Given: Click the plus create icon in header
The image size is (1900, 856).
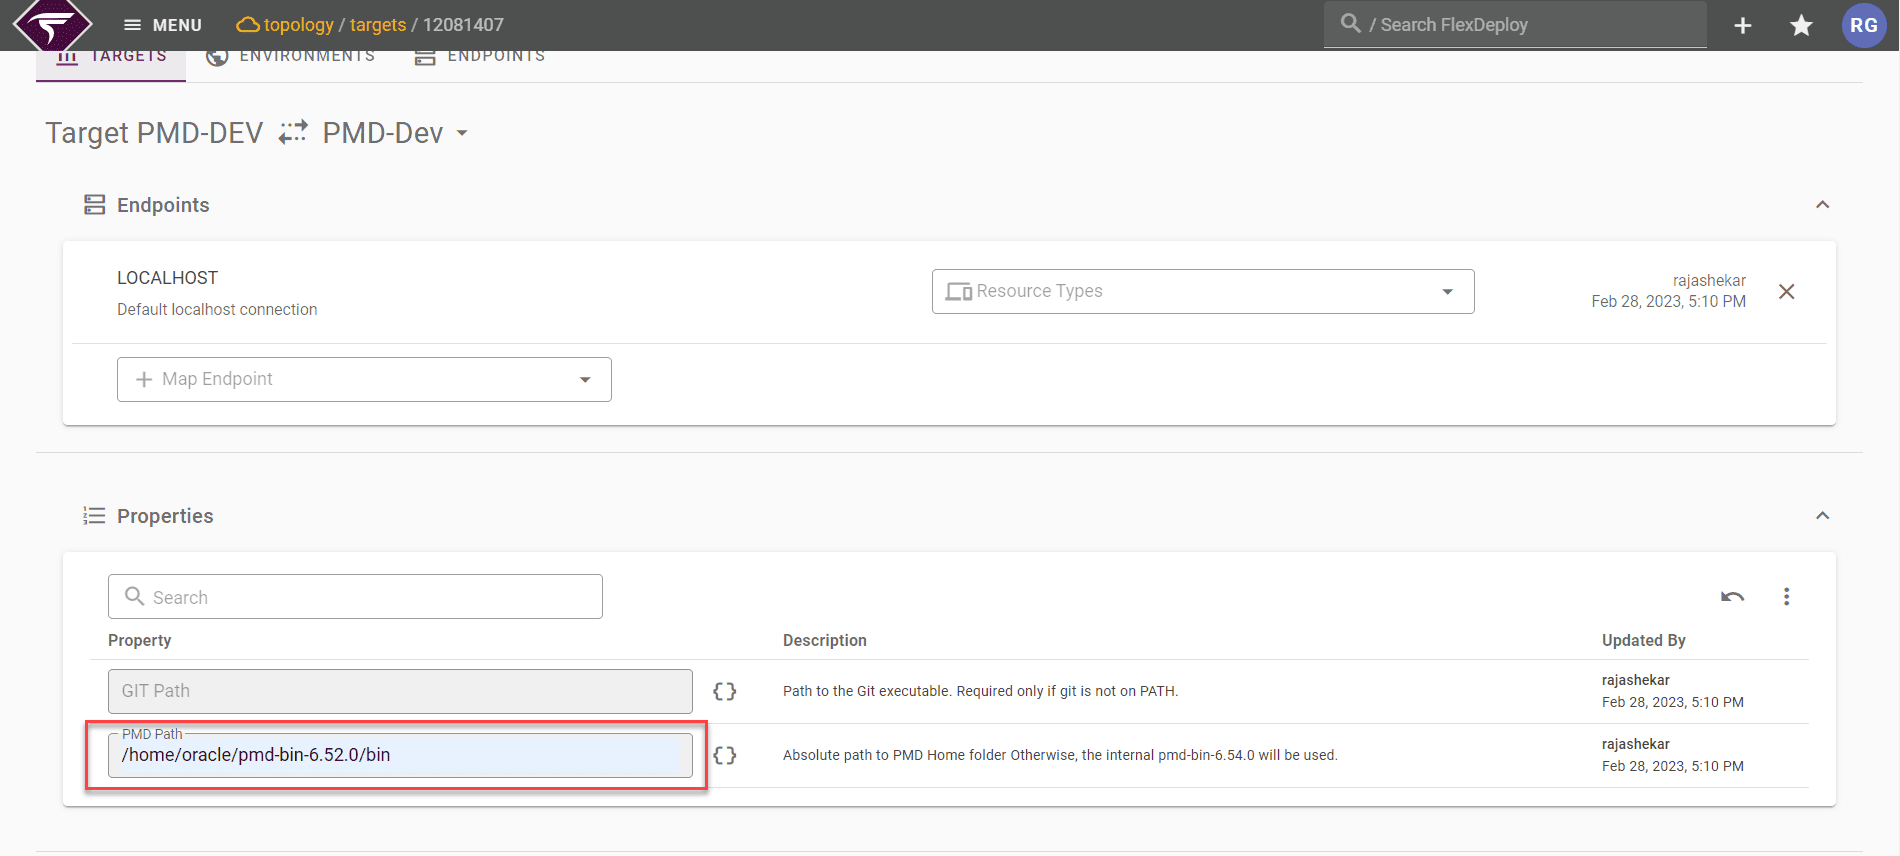Looking at the screenshot, I should [x=1743, y=26].
